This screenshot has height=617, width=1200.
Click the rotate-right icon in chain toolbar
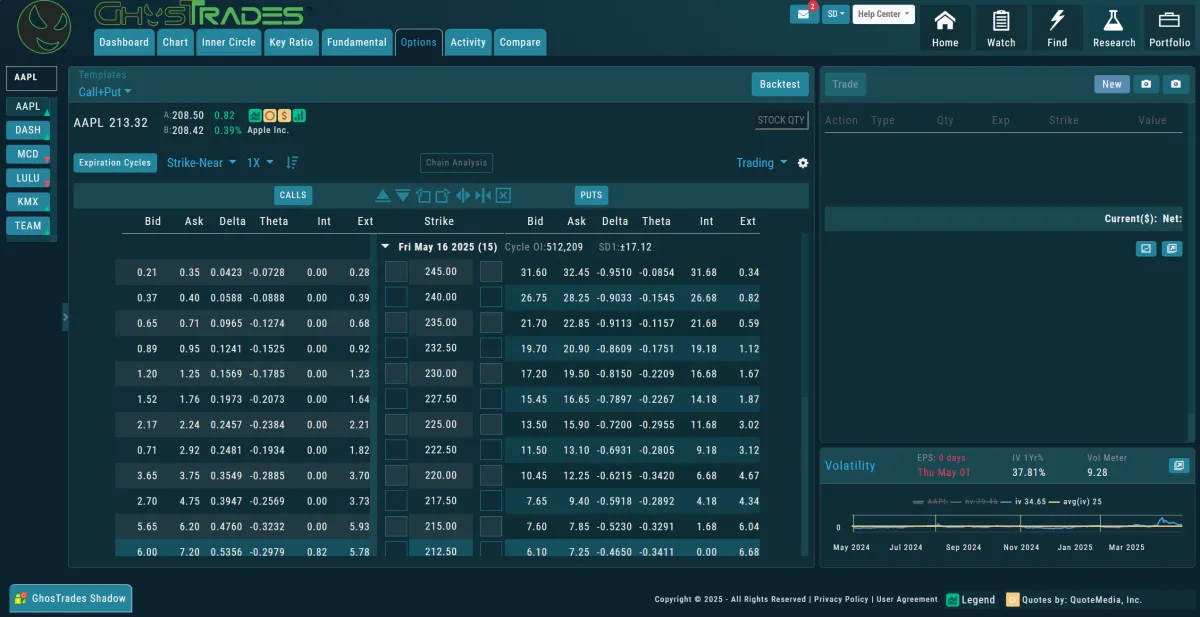tap(442, 195)
